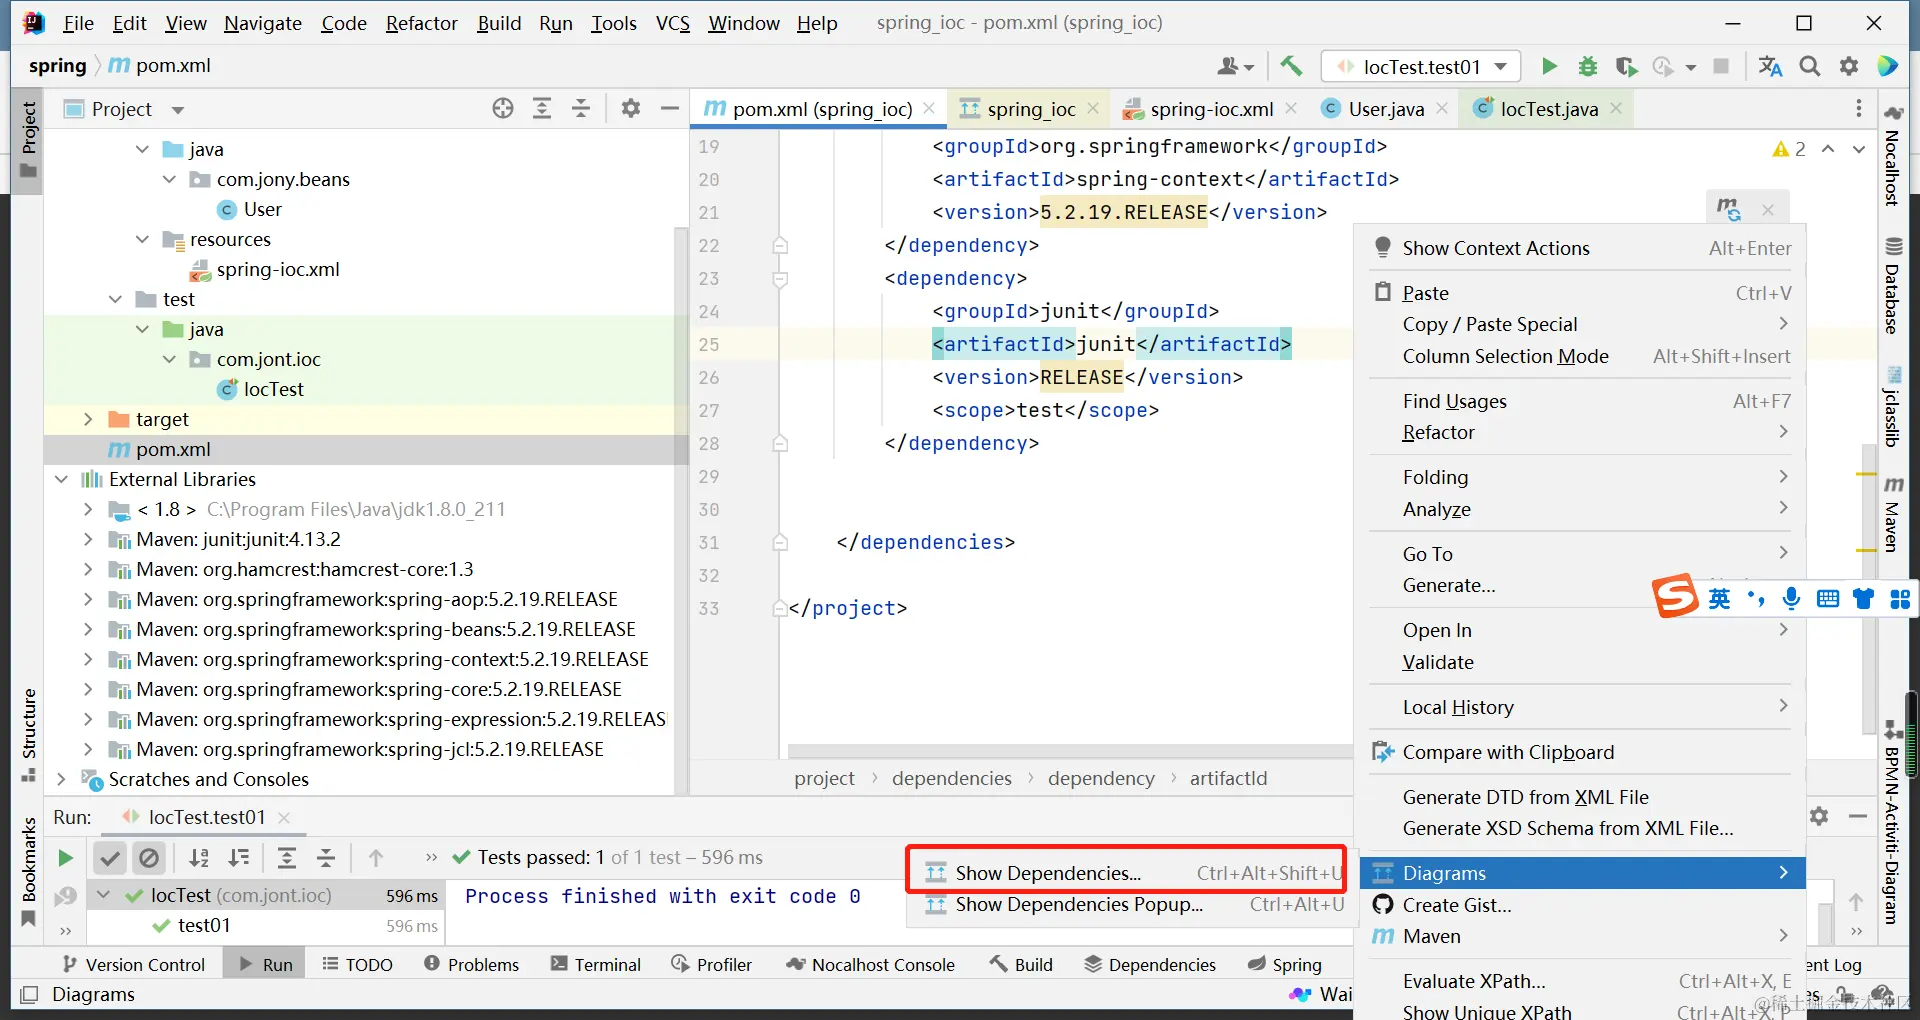Rerun tests in Run panel
The height and width of the screenshot is (1020, 1920).
point(65,858)
